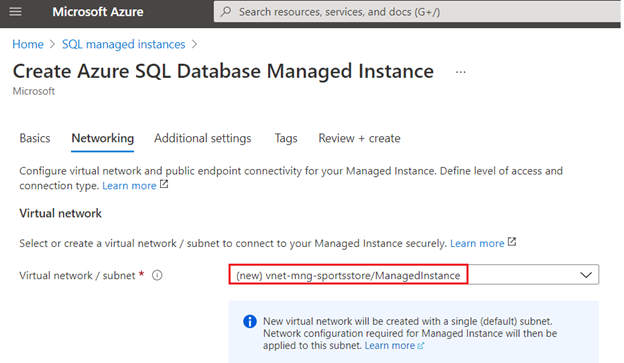Click external link icon after first Learn more

(164, 185)
